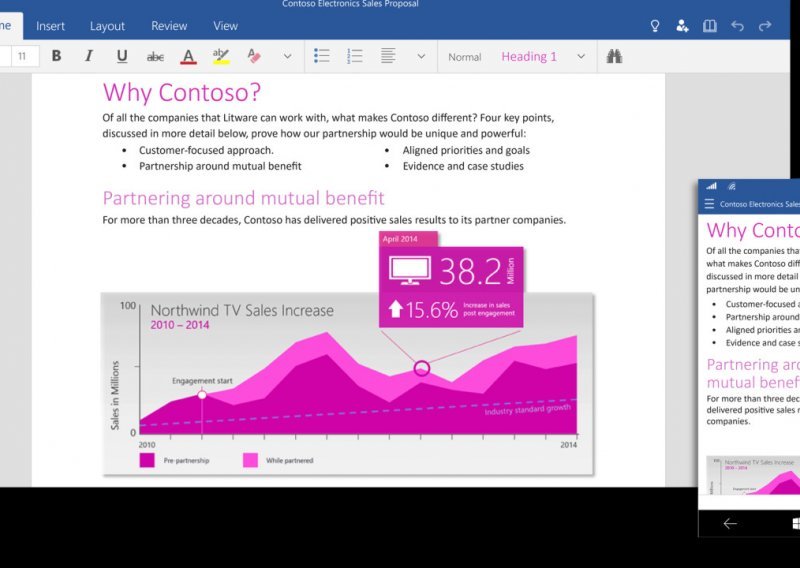The width and height of the screenshot is (800, 568).
Task: Tap back arrow on phone window
Action: pos(730,524)
